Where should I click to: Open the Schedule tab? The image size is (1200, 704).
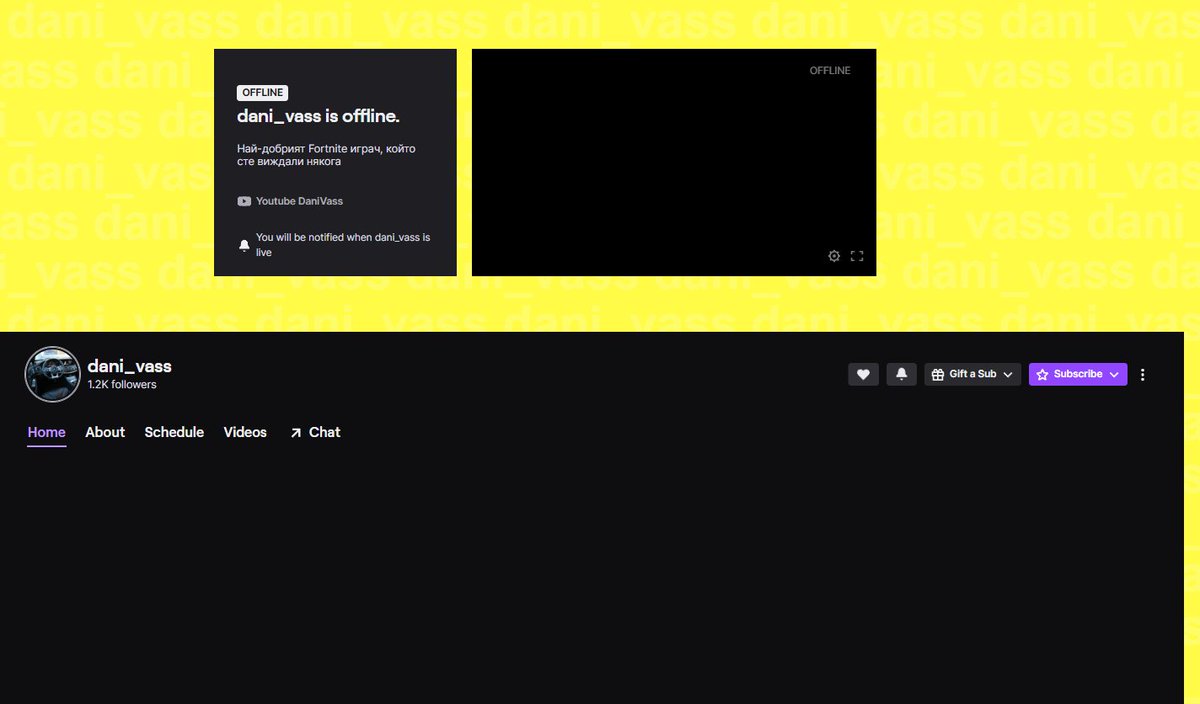click(x=174, y=432)
